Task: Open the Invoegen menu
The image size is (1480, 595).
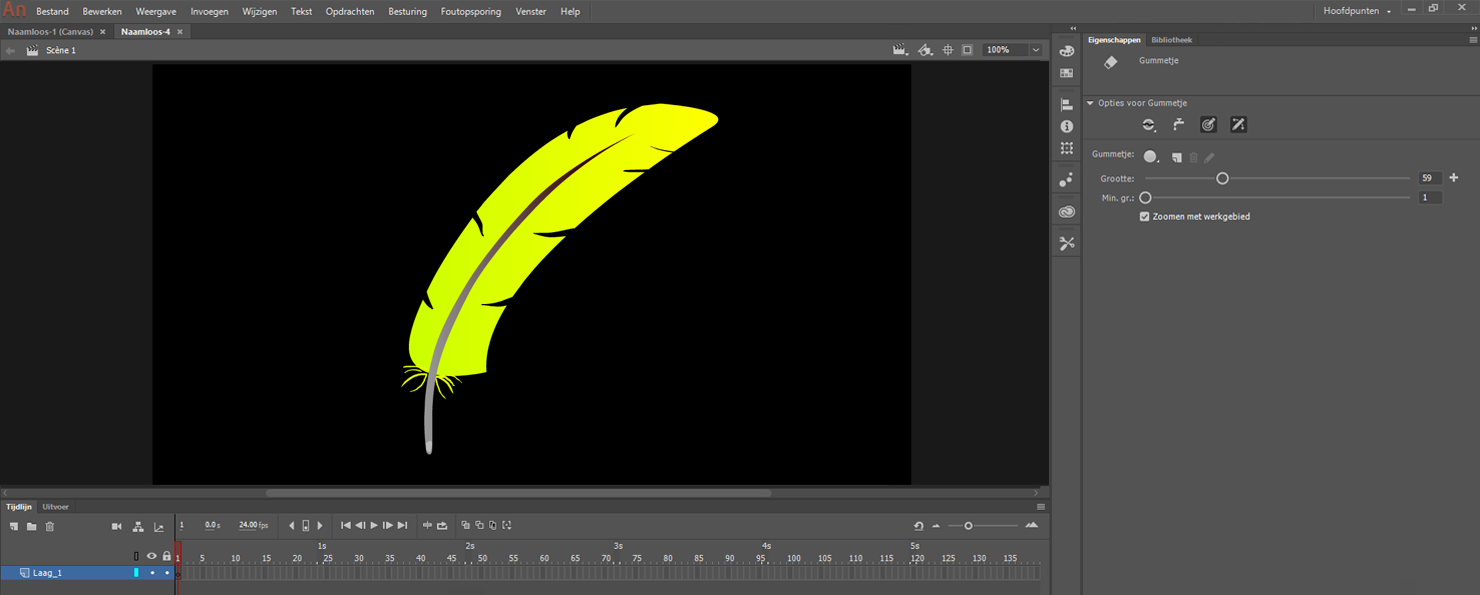Action: point(210,12)
